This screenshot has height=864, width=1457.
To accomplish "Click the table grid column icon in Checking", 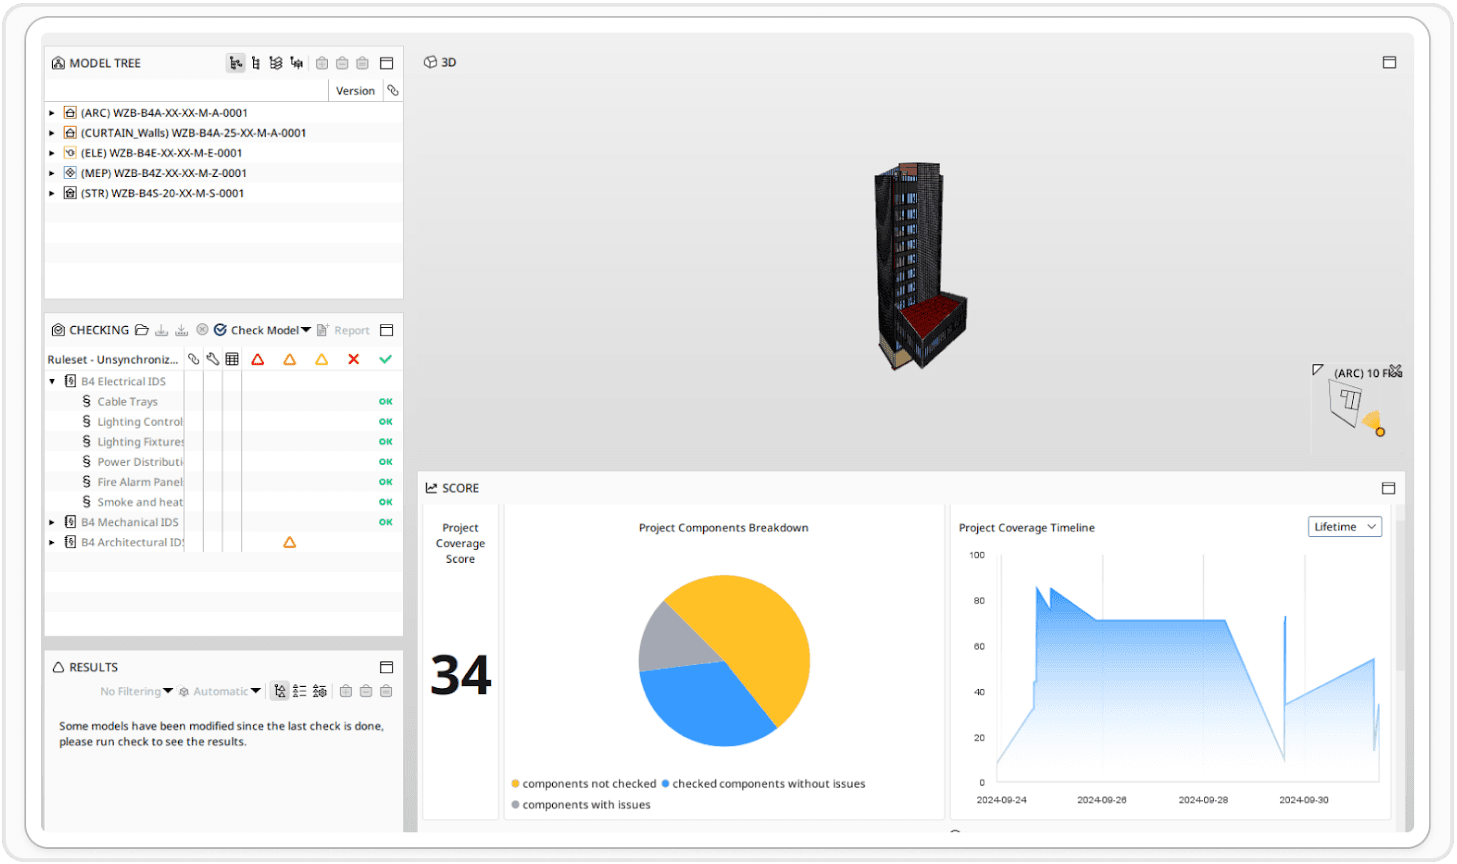I will 232,359.
